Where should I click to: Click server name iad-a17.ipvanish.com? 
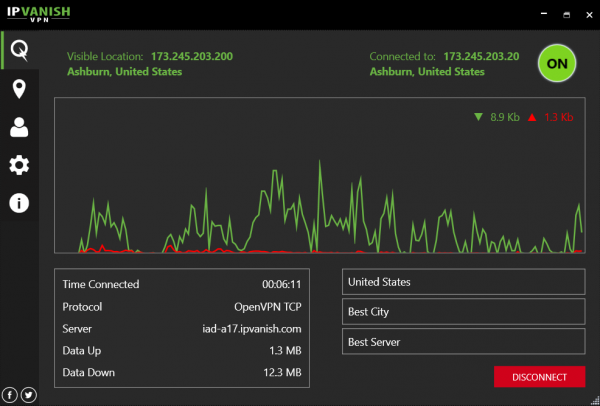252,329
